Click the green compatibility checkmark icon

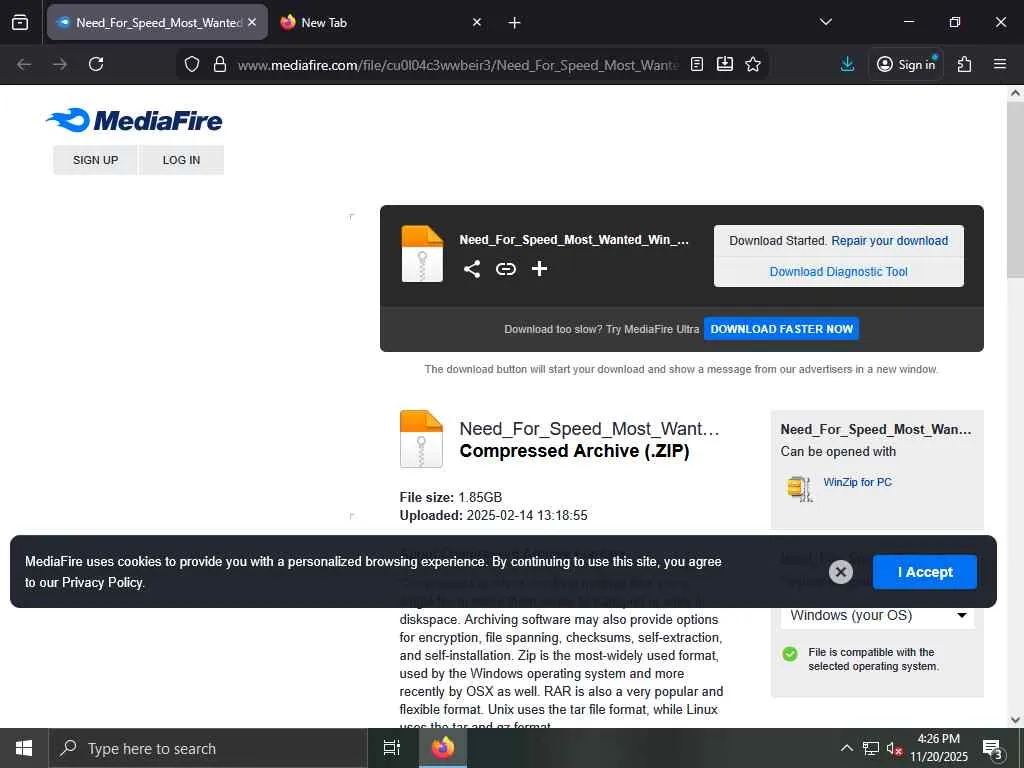click(790, 654)
